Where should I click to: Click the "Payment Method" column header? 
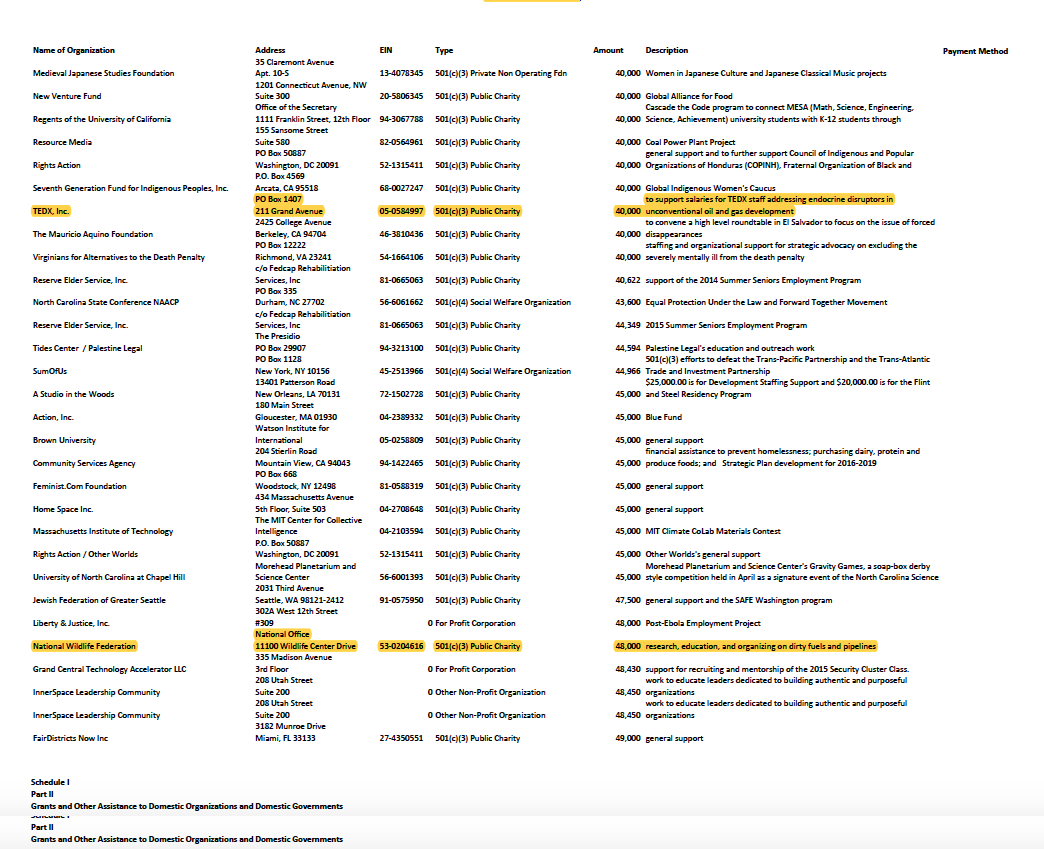click(975, 51)
